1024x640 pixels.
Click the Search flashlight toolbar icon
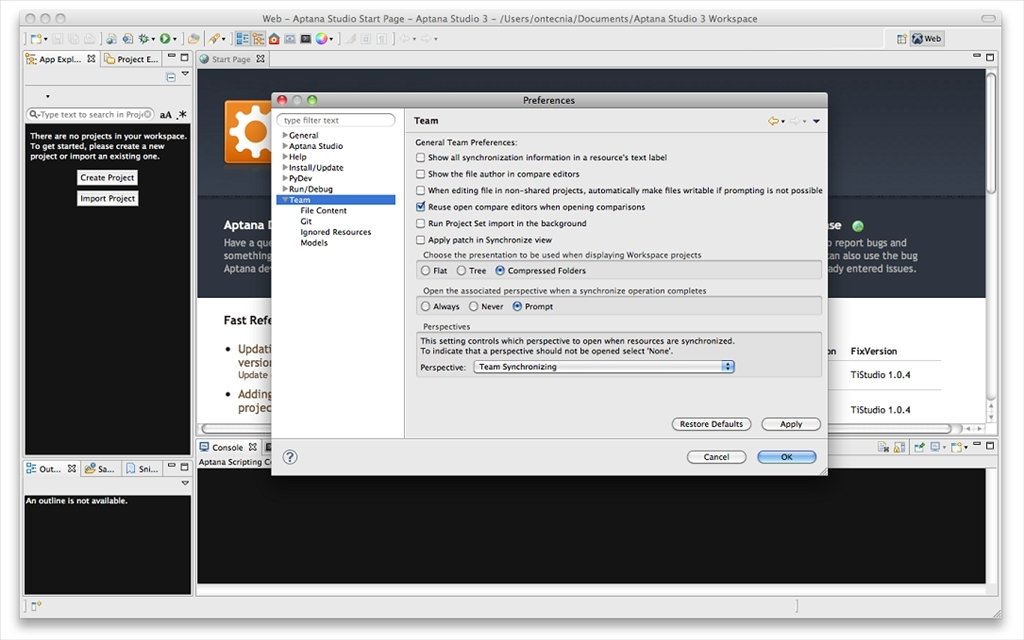pos(214,39)
